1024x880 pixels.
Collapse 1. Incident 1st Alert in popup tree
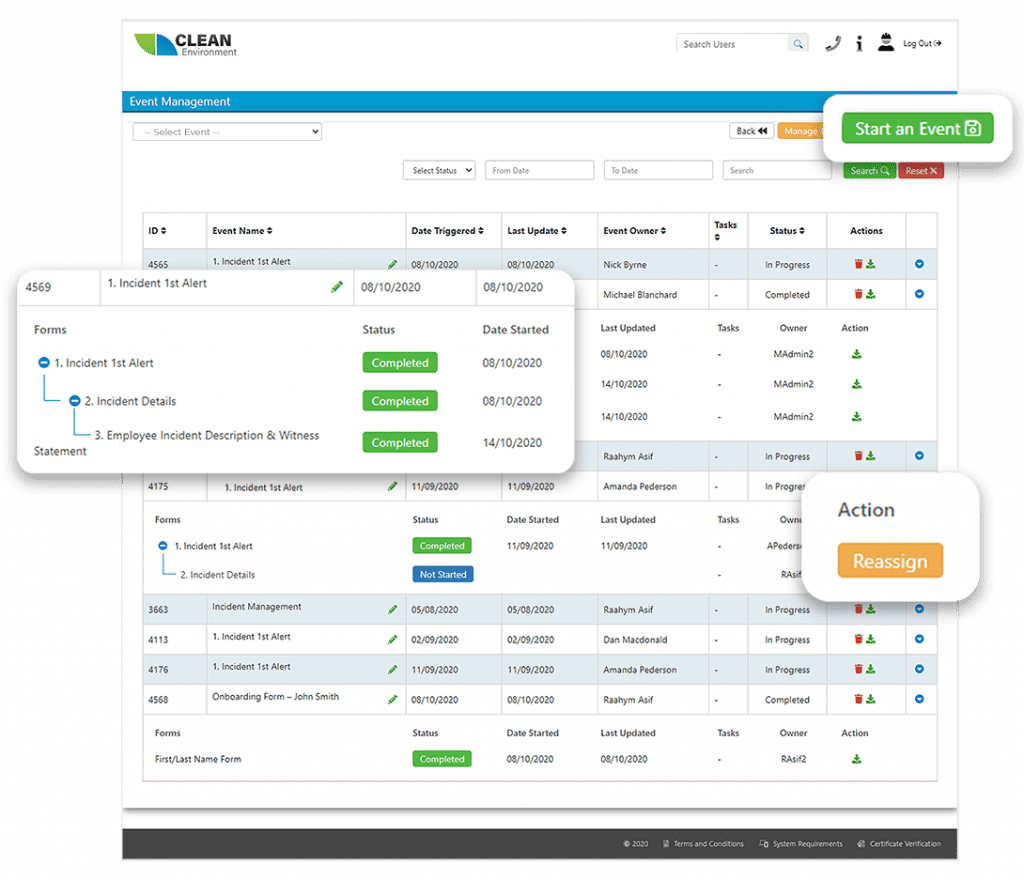point(44,362)
